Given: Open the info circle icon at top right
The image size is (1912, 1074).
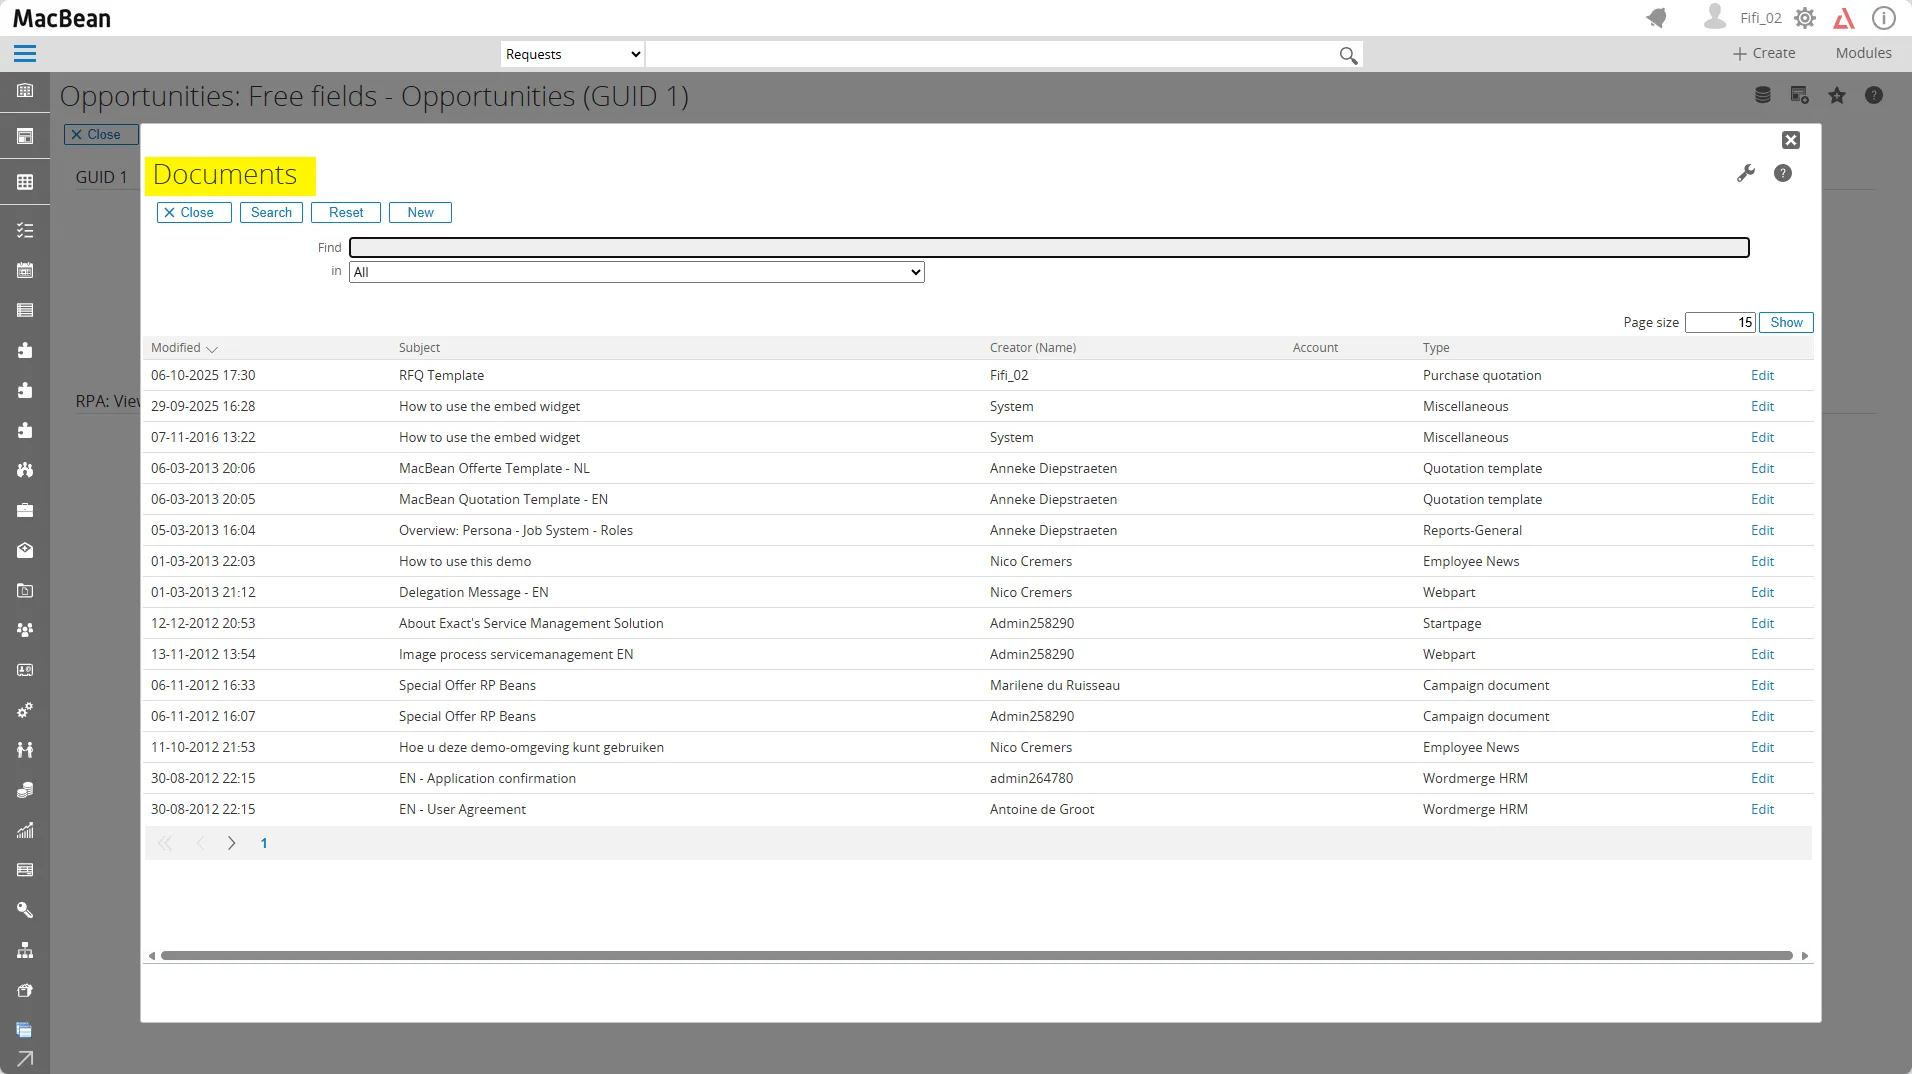Looking at the screenshot, I should point(1883,18).
